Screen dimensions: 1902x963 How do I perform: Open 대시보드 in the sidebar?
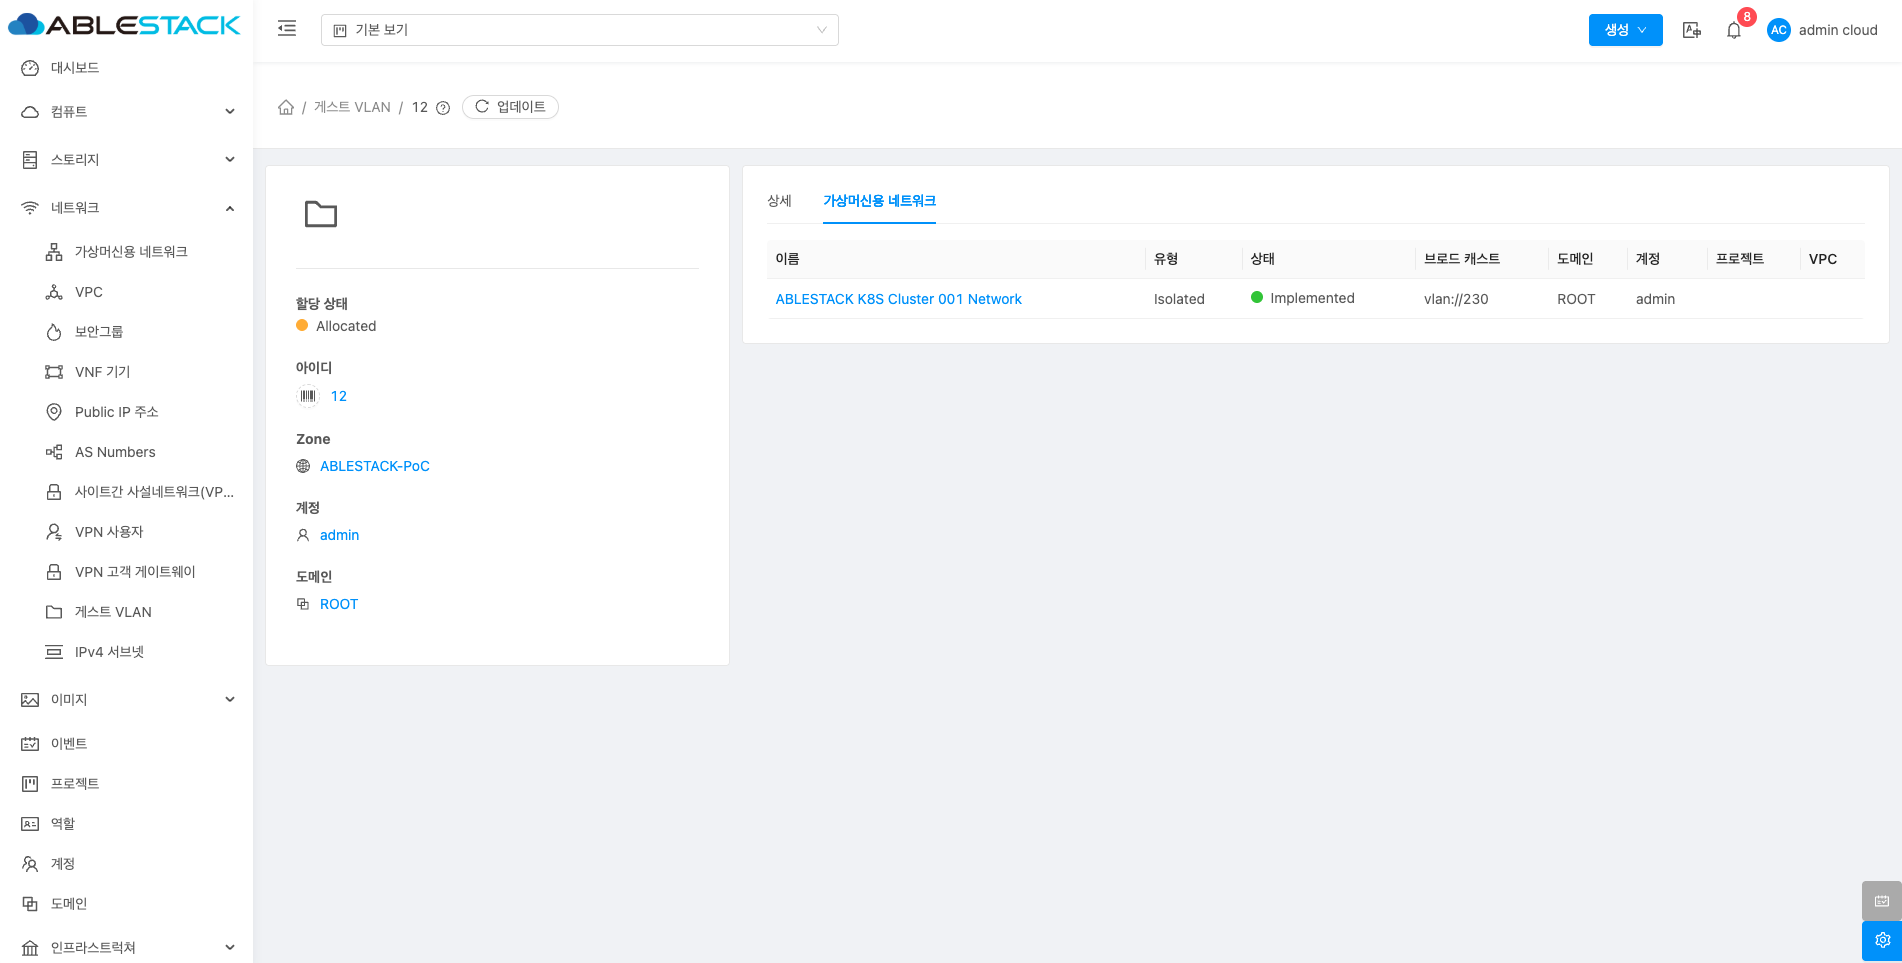(126, 68)
